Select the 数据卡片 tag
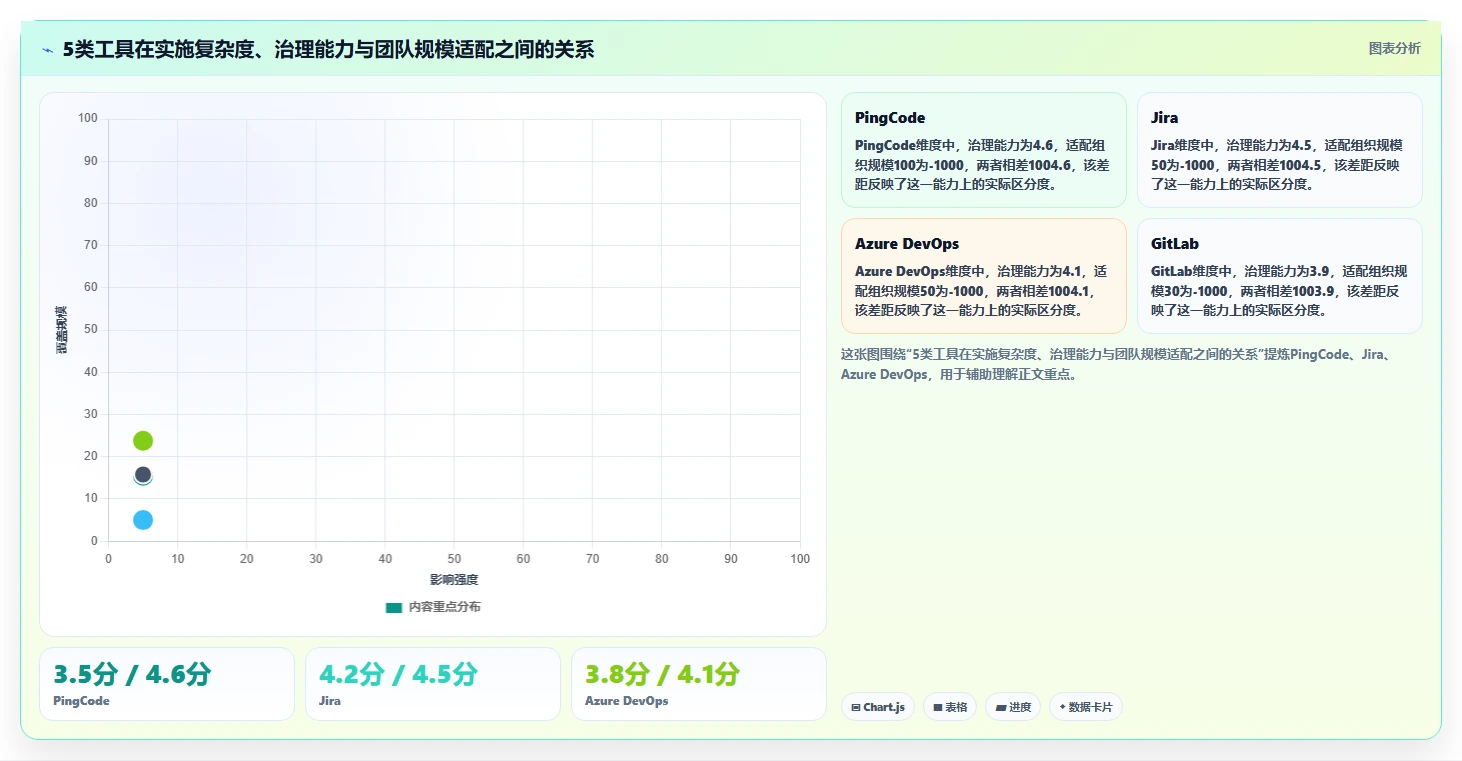Image resolution: width=1462 pixels, height=761 pixels. click(1086, 707)
